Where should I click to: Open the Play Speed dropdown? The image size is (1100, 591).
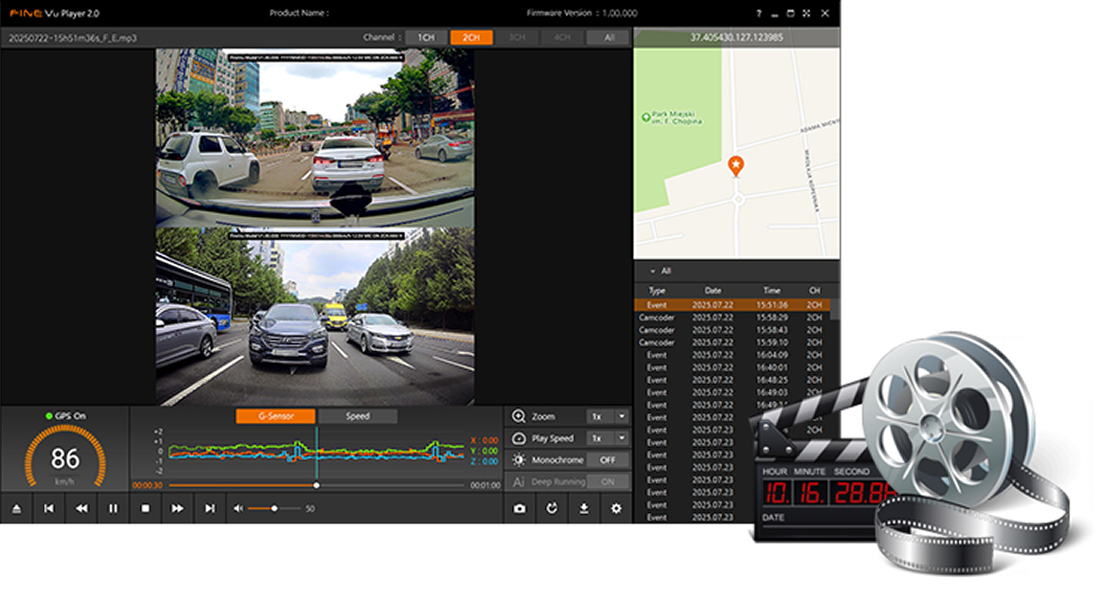[x=621, y=437]
